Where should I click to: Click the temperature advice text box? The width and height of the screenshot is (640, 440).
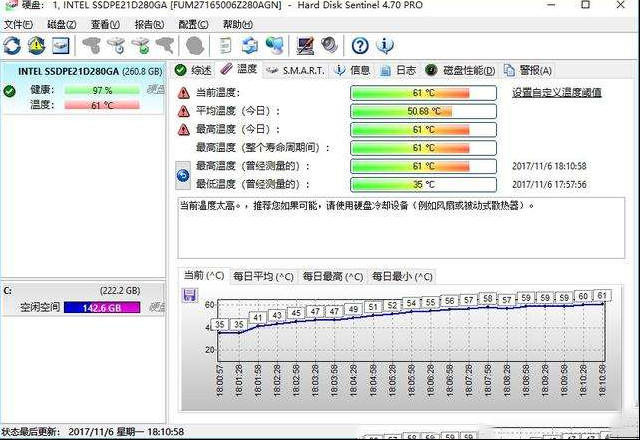(x=401, y=228)
